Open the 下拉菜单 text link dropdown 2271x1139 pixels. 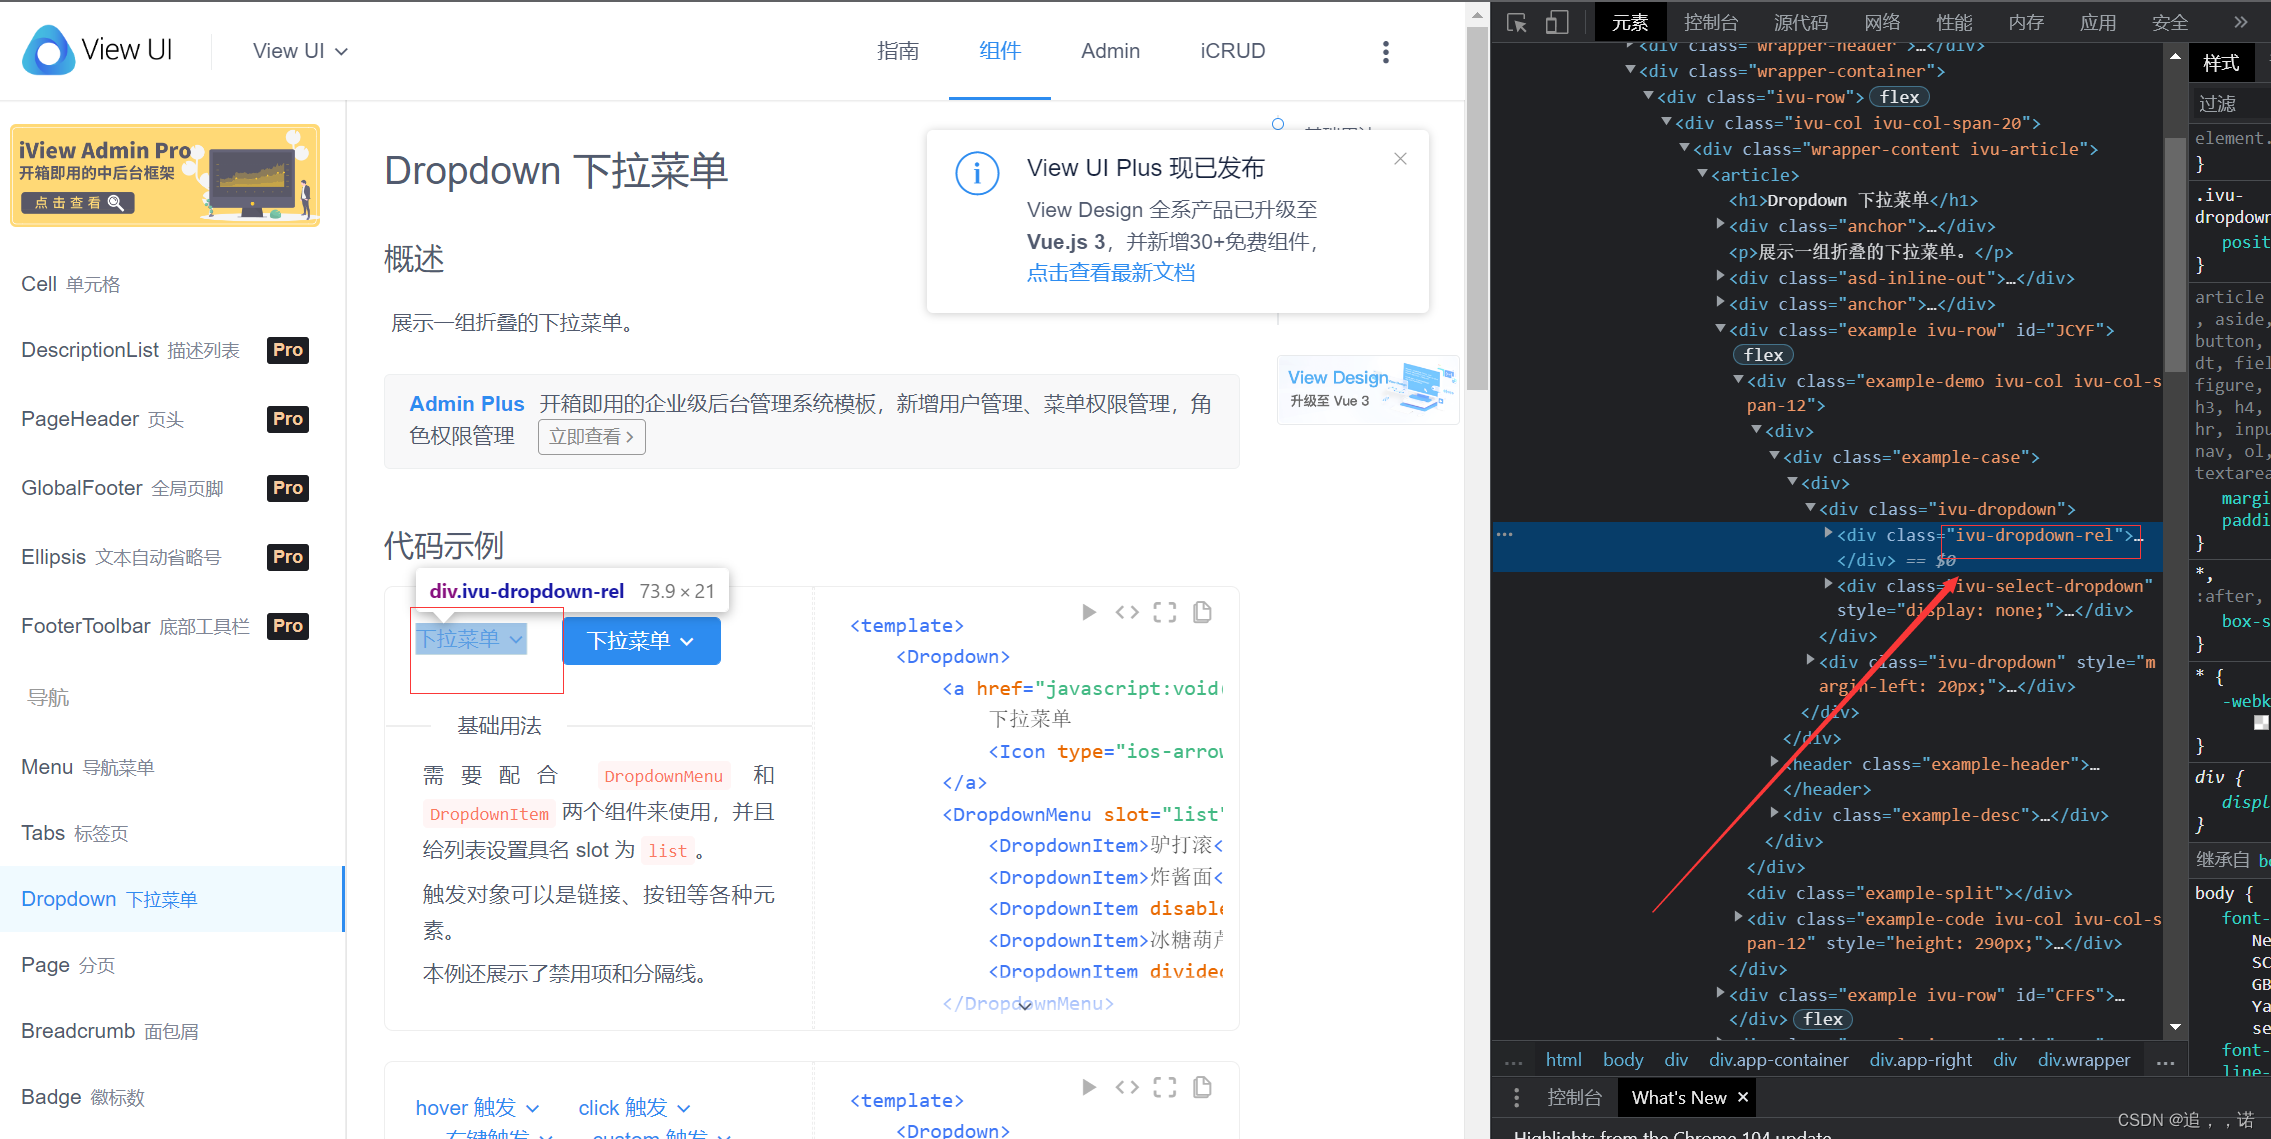pyautogui.click(x=470, y=639)
